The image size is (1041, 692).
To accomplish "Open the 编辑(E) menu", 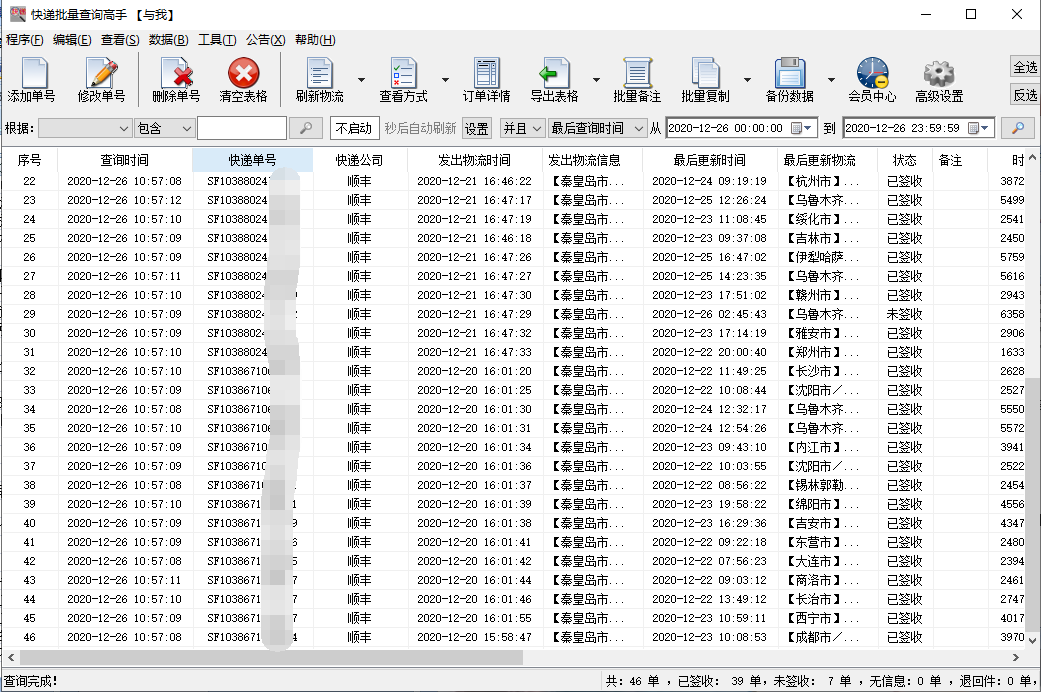I will 72,40.
